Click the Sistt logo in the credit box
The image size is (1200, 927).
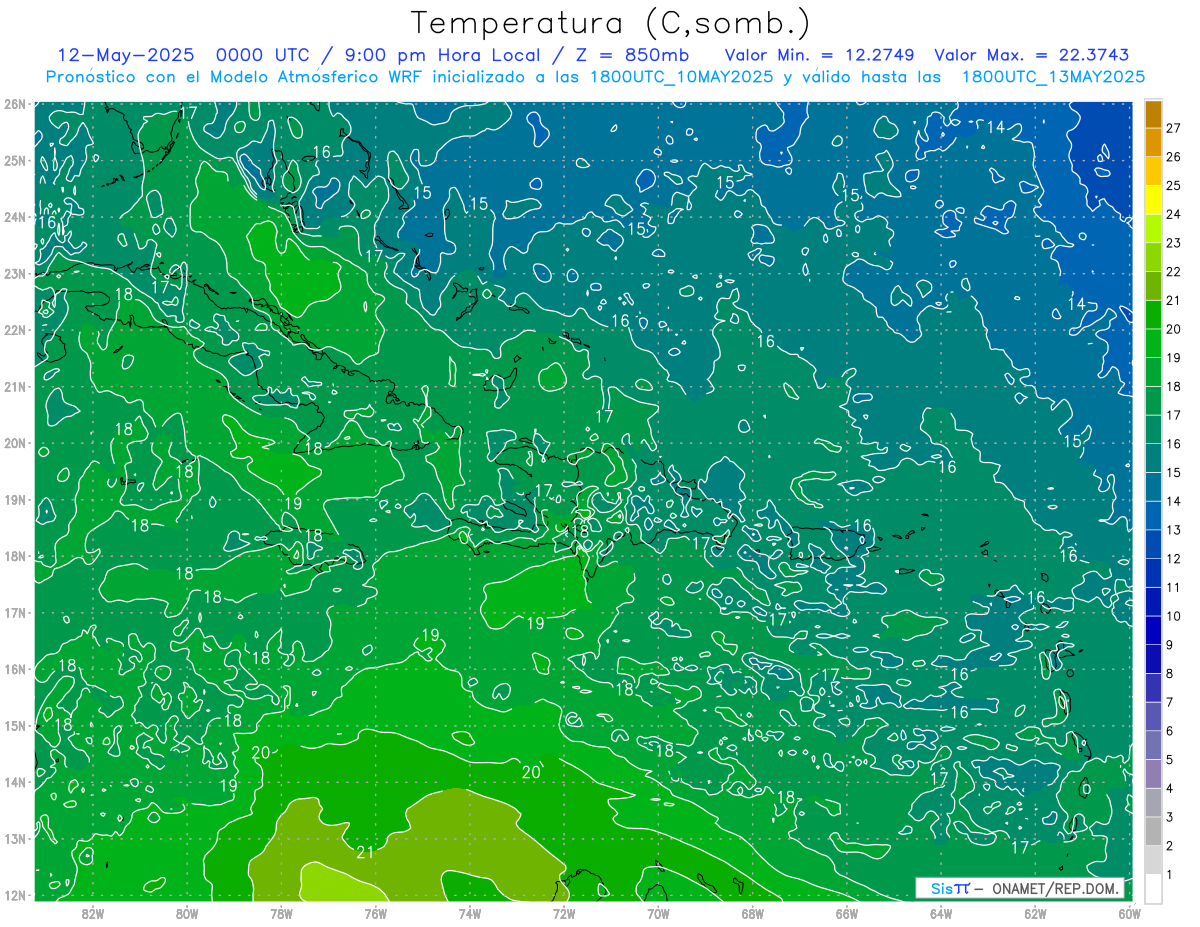pos(950,888)
